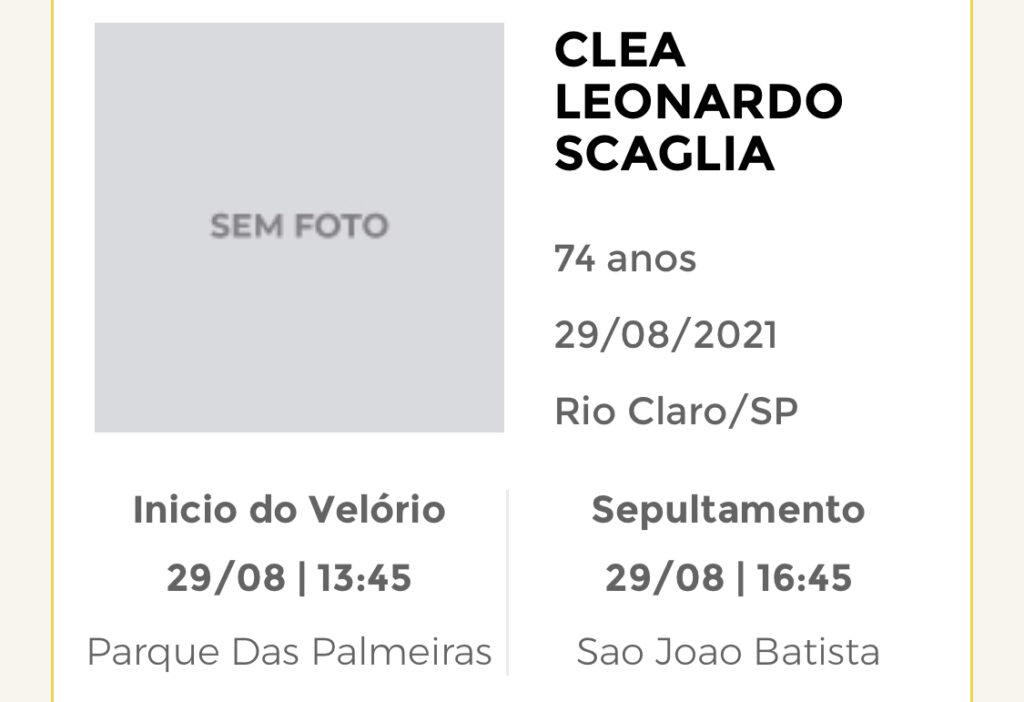Viewport: 1024px width, 702px height.
Task: Click the burial time 29/08 | 16:45
Action: coord(728,578)
